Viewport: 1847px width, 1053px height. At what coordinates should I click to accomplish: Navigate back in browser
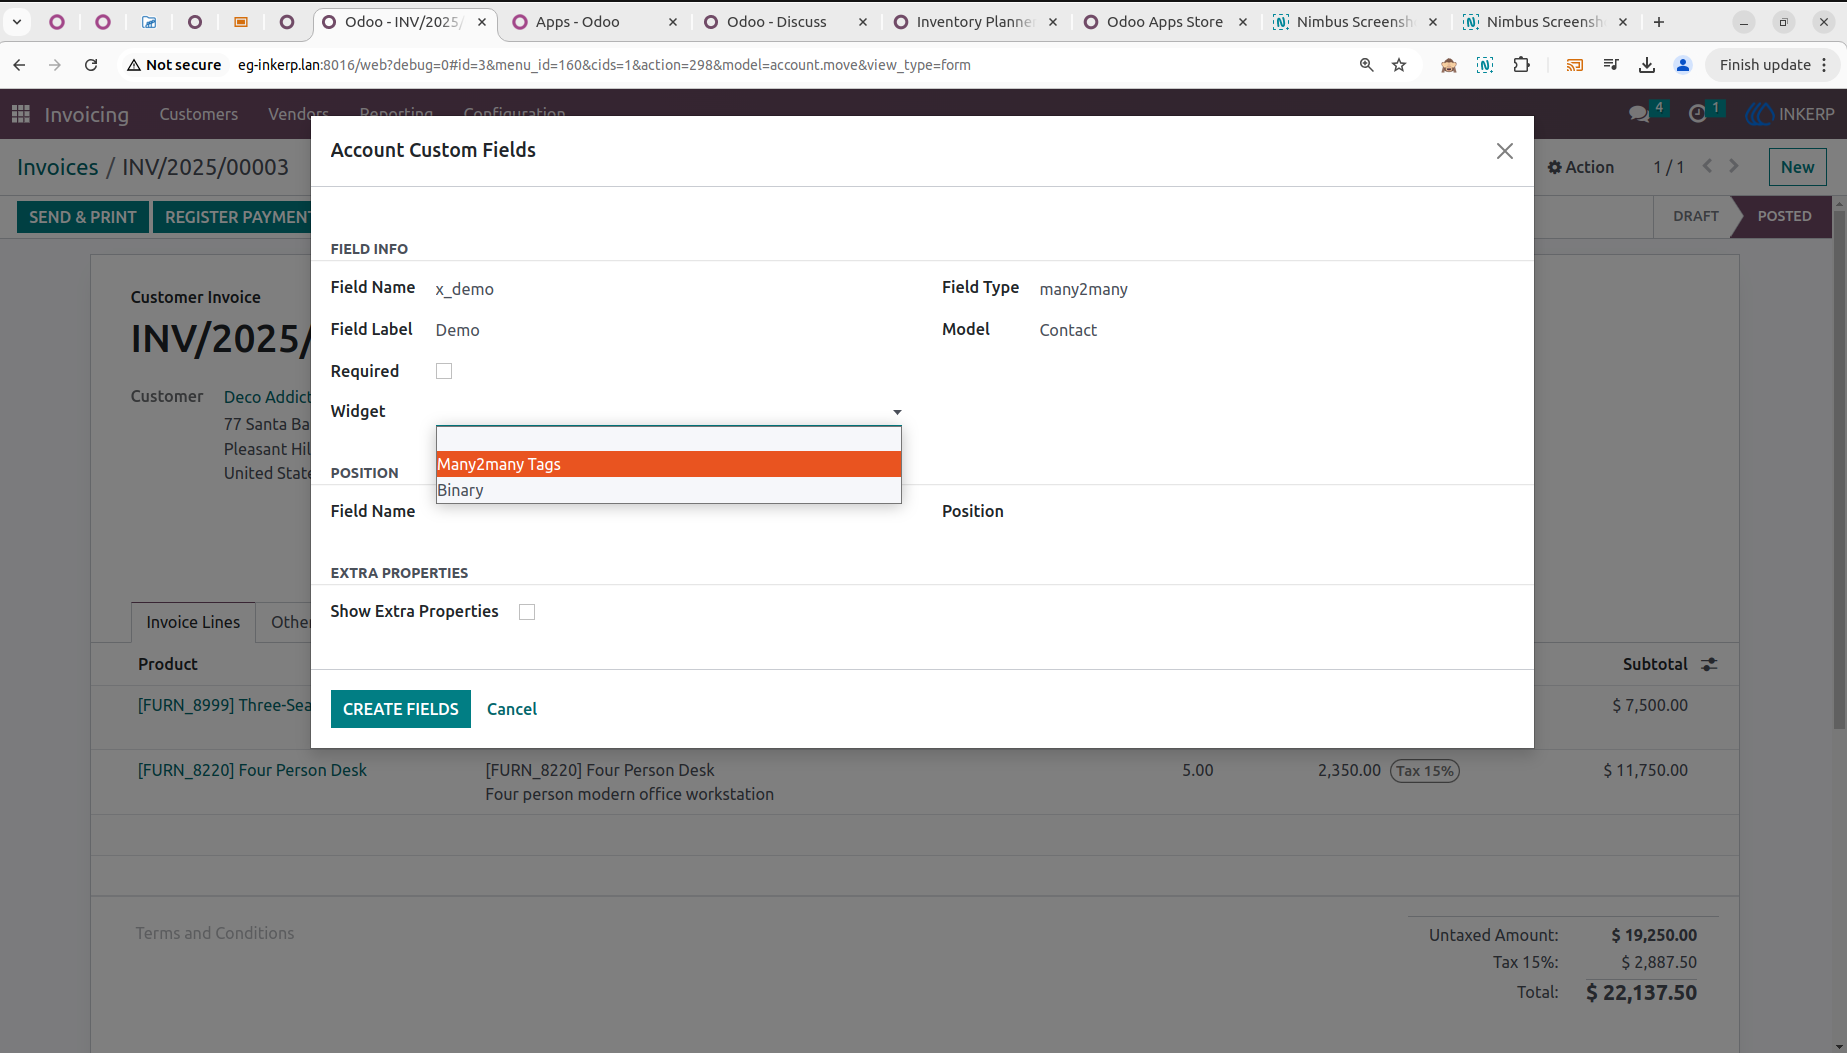click(x=19, y=65)
